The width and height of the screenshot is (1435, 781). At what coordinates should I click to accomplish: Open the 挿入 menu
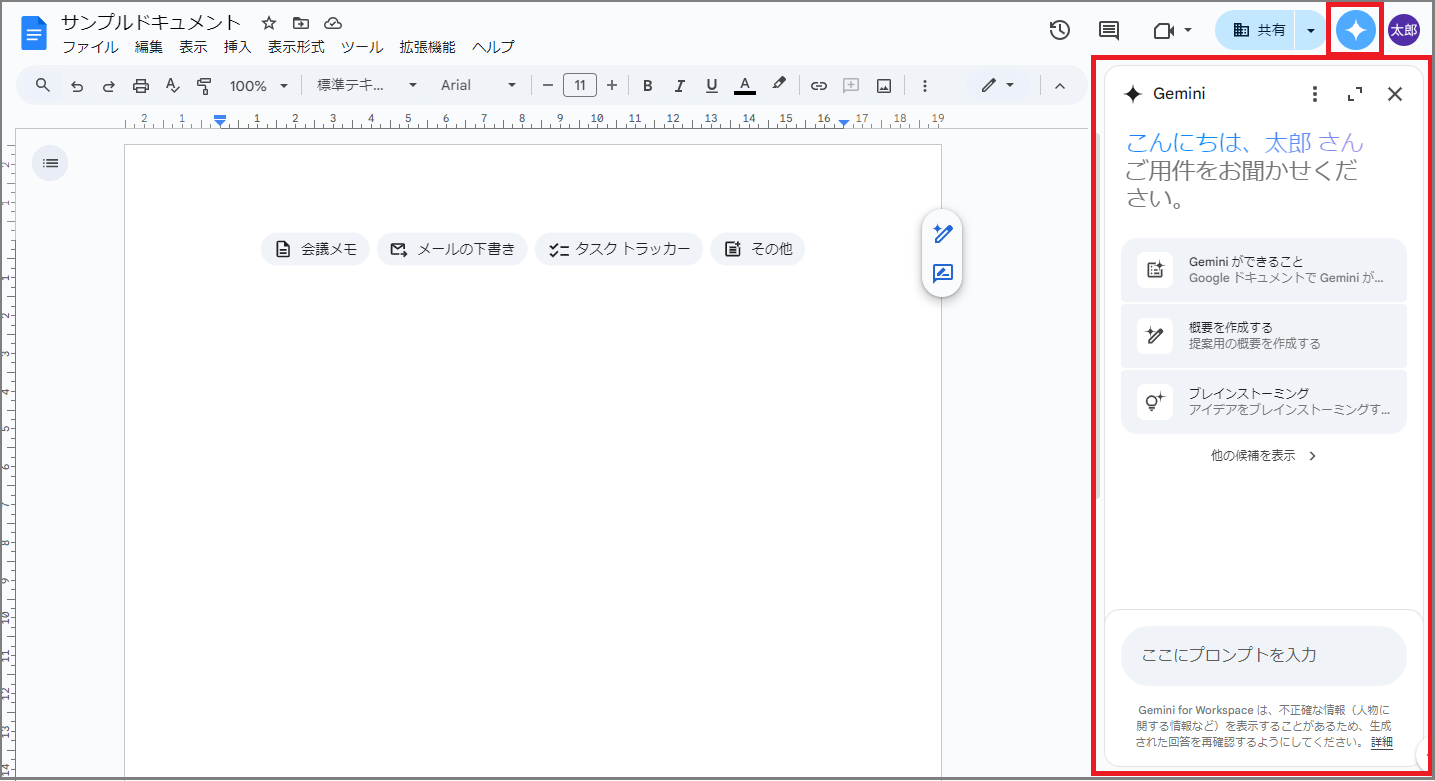pos(237,47)
